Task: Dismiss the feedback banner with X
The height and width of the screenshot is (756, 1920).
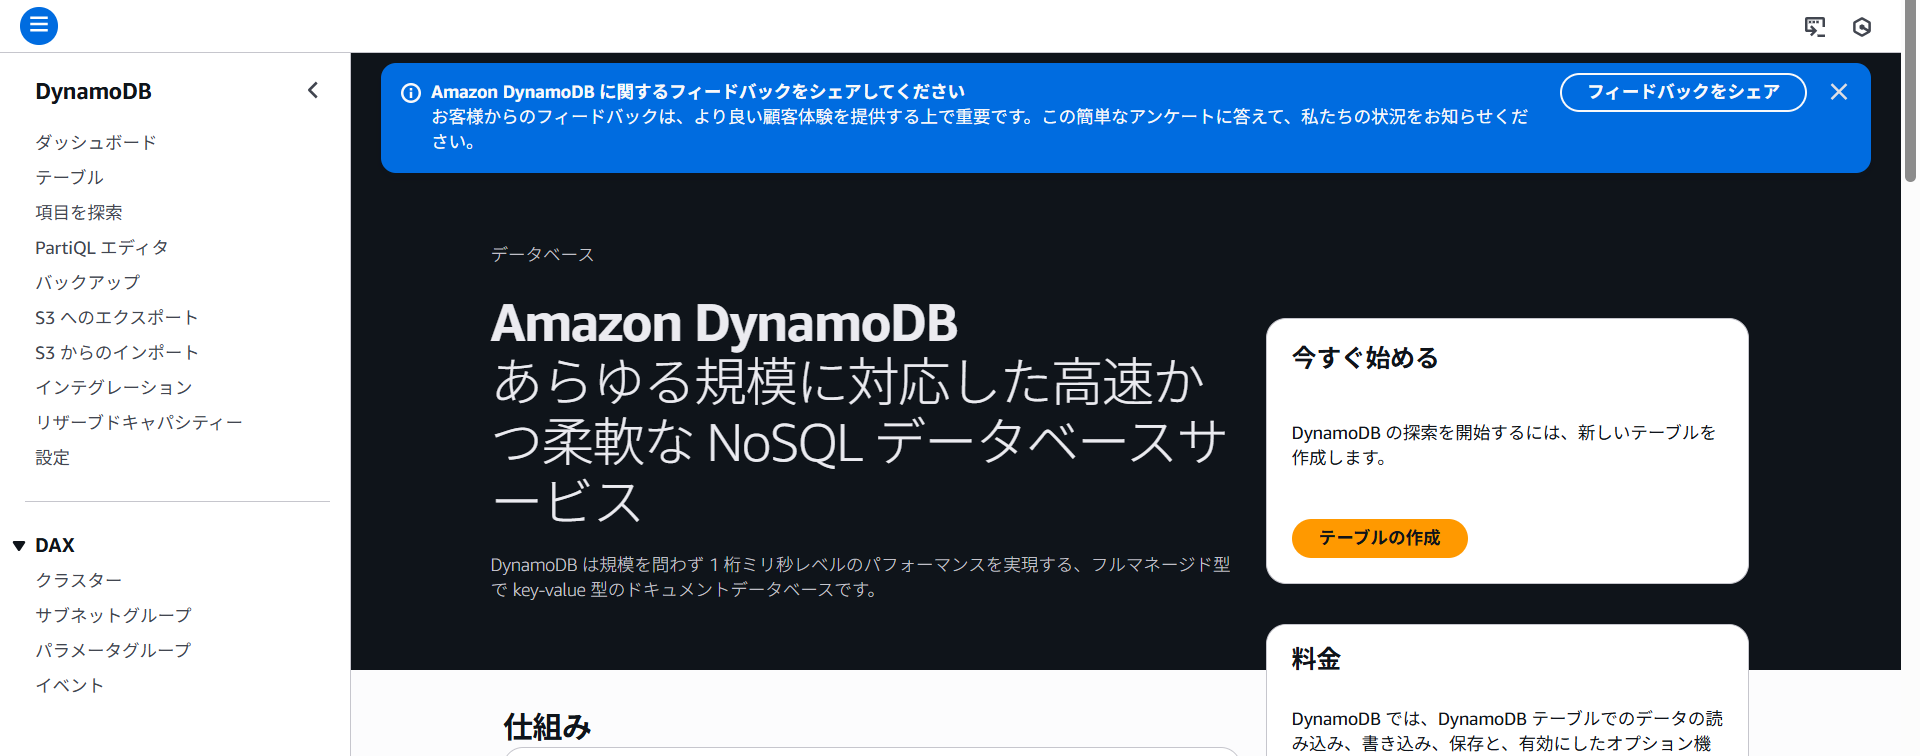Action: [x=1838, y=92]
